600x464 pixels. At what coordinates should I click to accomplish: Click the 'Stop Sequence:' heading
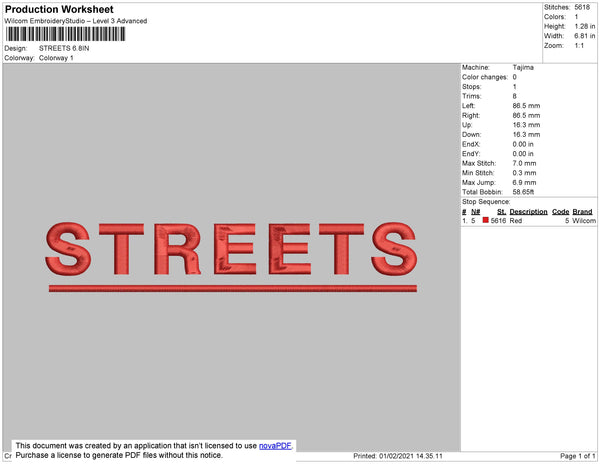[x=486, y=202]
